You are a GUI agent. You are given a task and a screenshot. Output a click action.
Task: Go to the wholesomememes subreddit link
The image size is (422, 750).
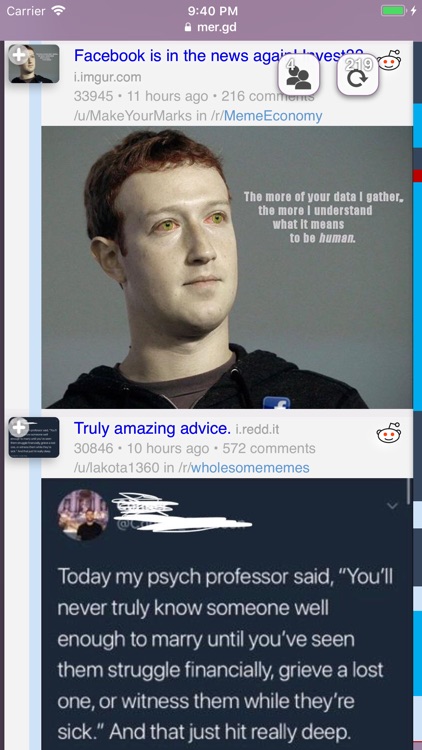(x=250, y=467)
